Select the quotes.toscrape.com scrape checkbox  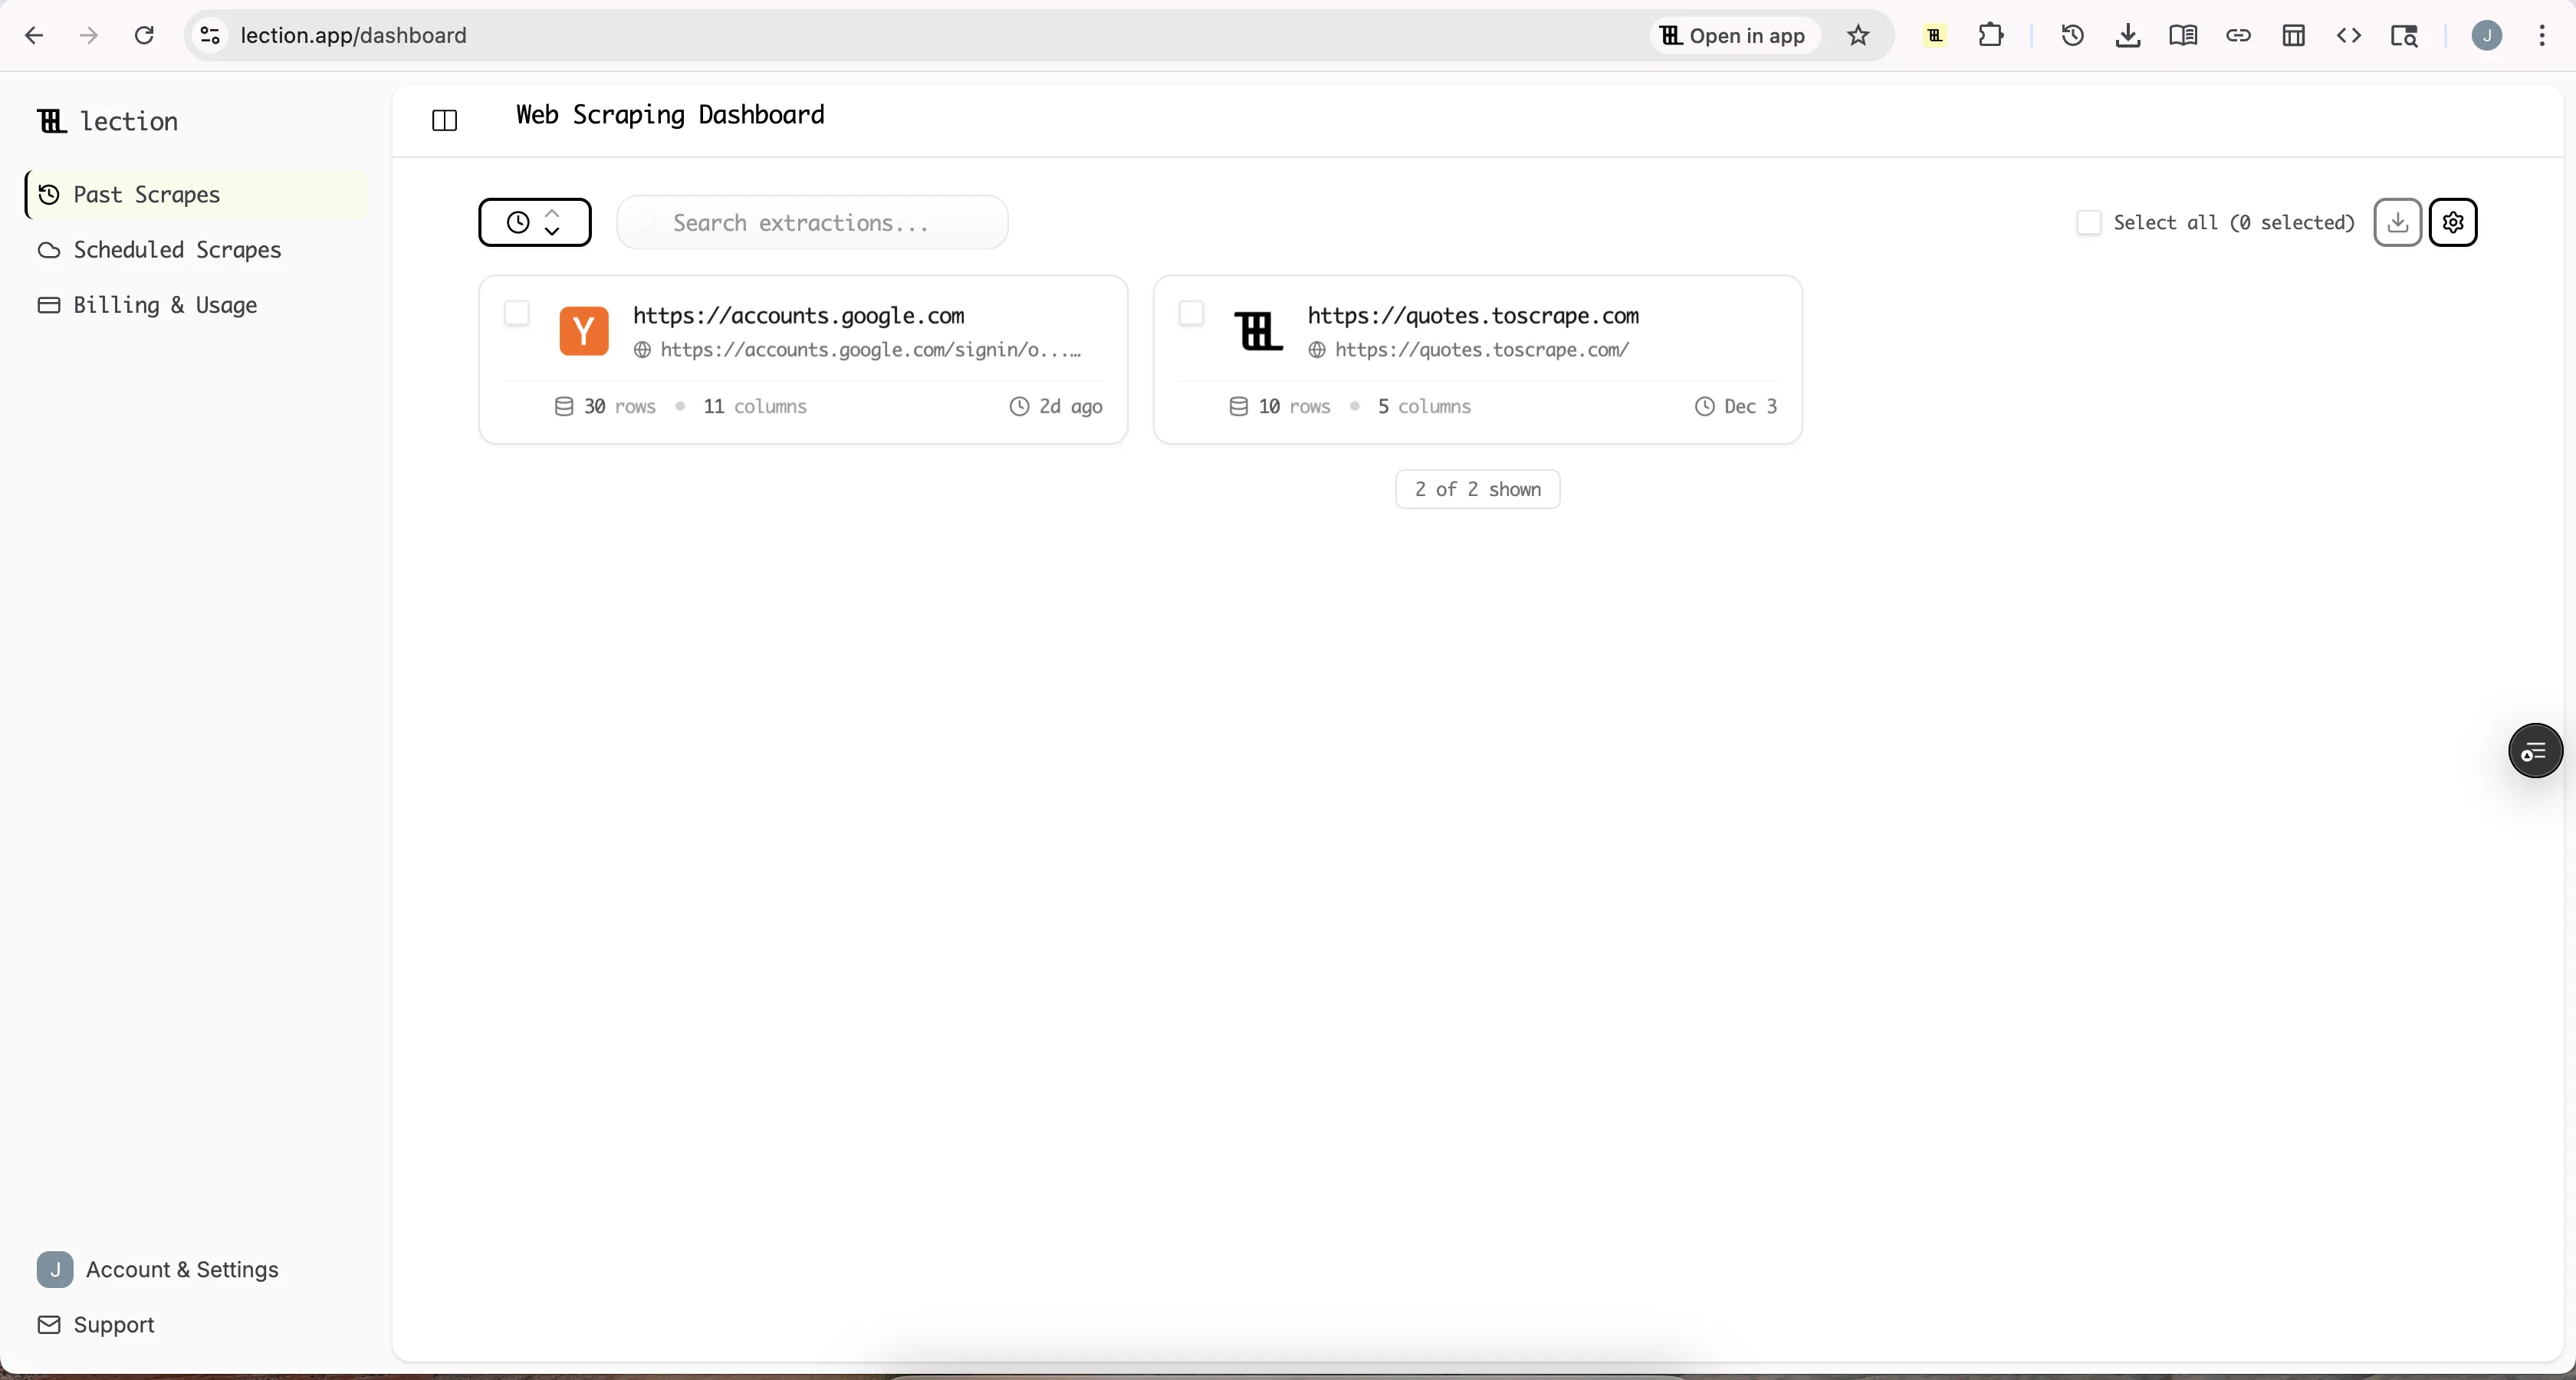pyautogui.click(x=1191, y=313)
